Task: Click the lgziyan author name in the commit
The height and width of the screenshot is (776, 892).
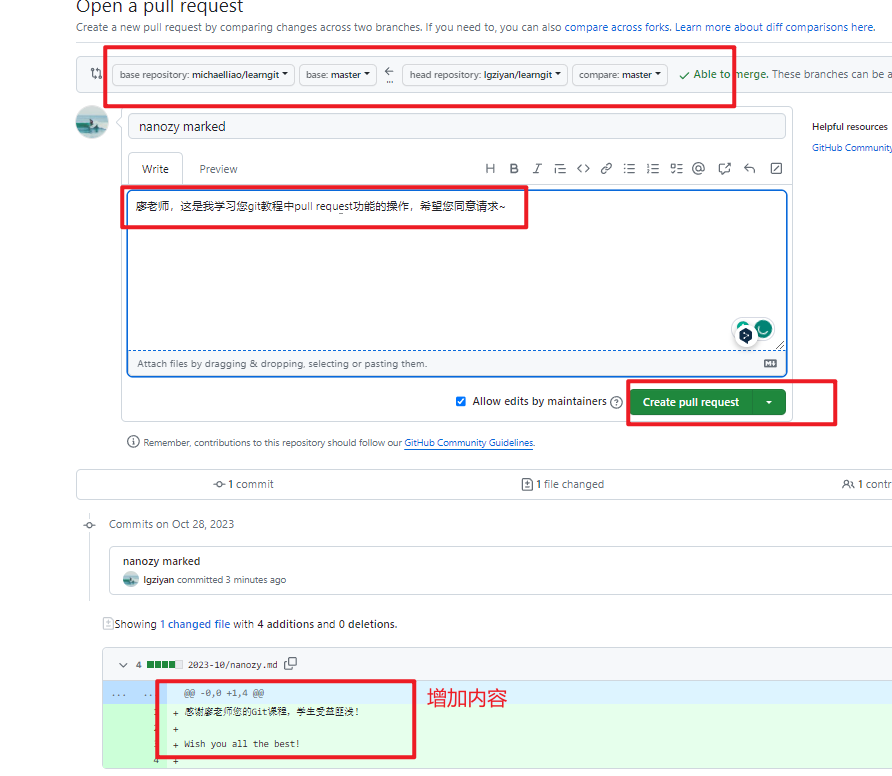Action: [x=159, y=580]
